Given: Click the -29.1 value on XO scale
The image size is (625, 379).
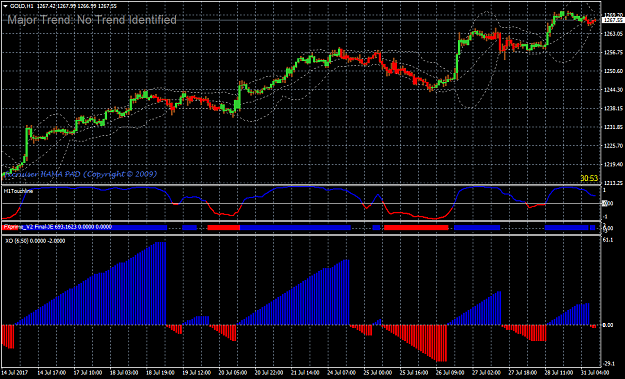Looking at the screenshot, I should 609,363.
